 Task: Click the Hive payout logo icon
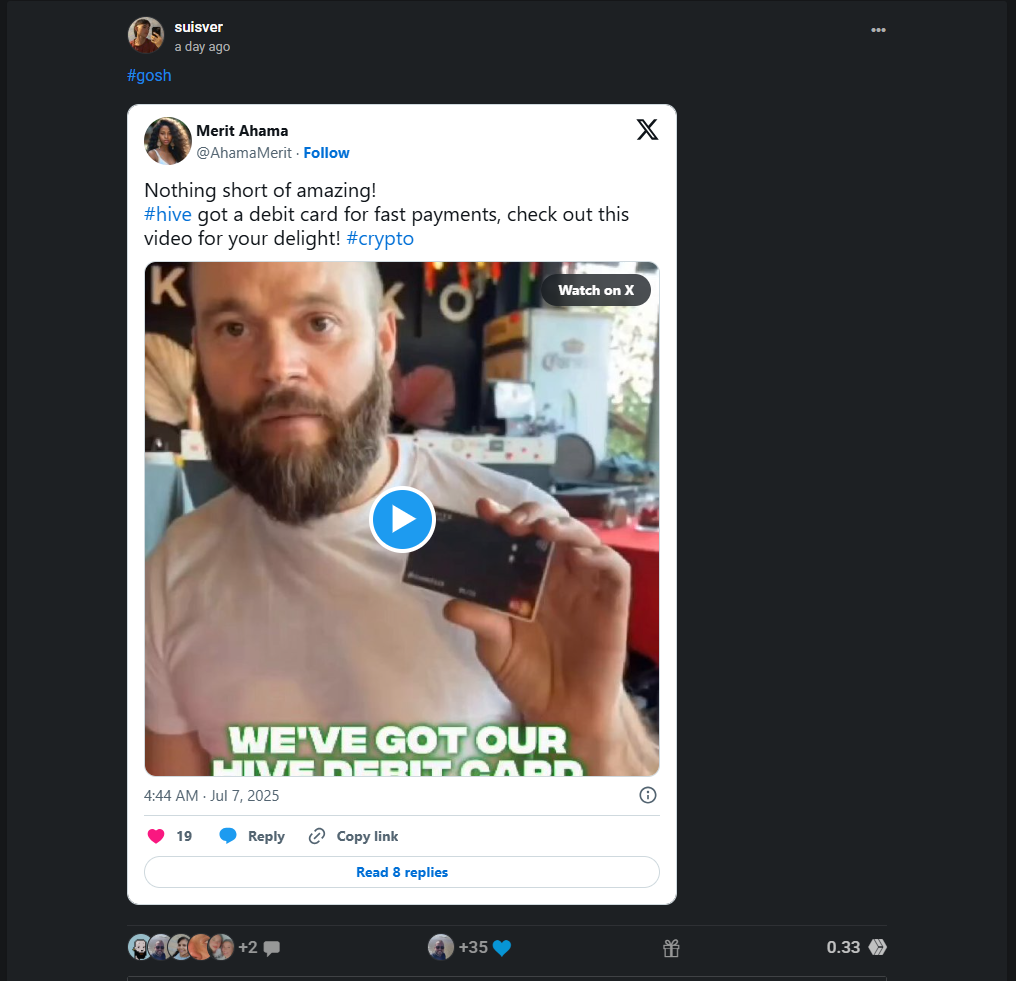pyautogui.click(x=877, y=947)
